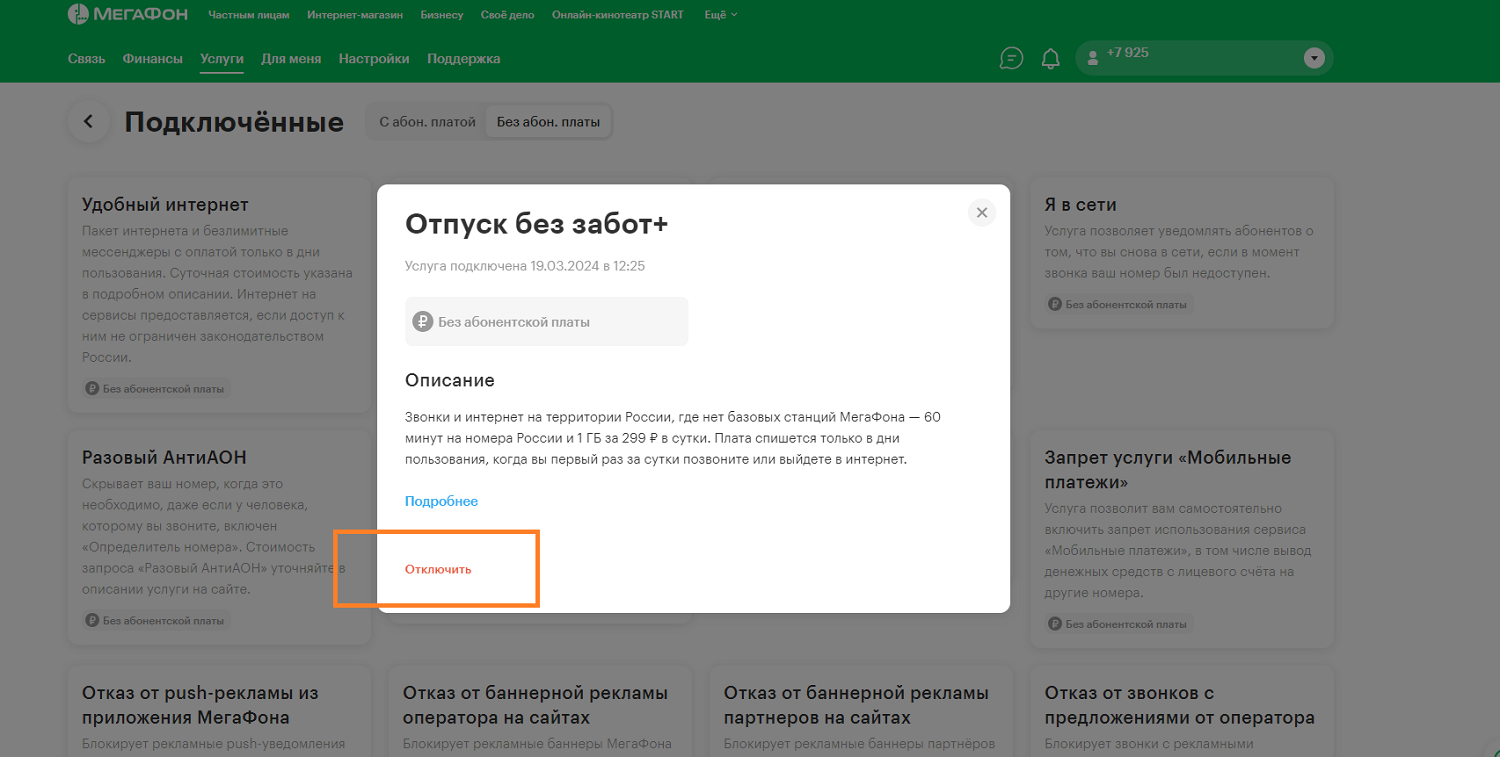The height and width of the screenshot is (757, 1500).
Task: Click the MegaFon logo
Action: (x=129, y=14)
